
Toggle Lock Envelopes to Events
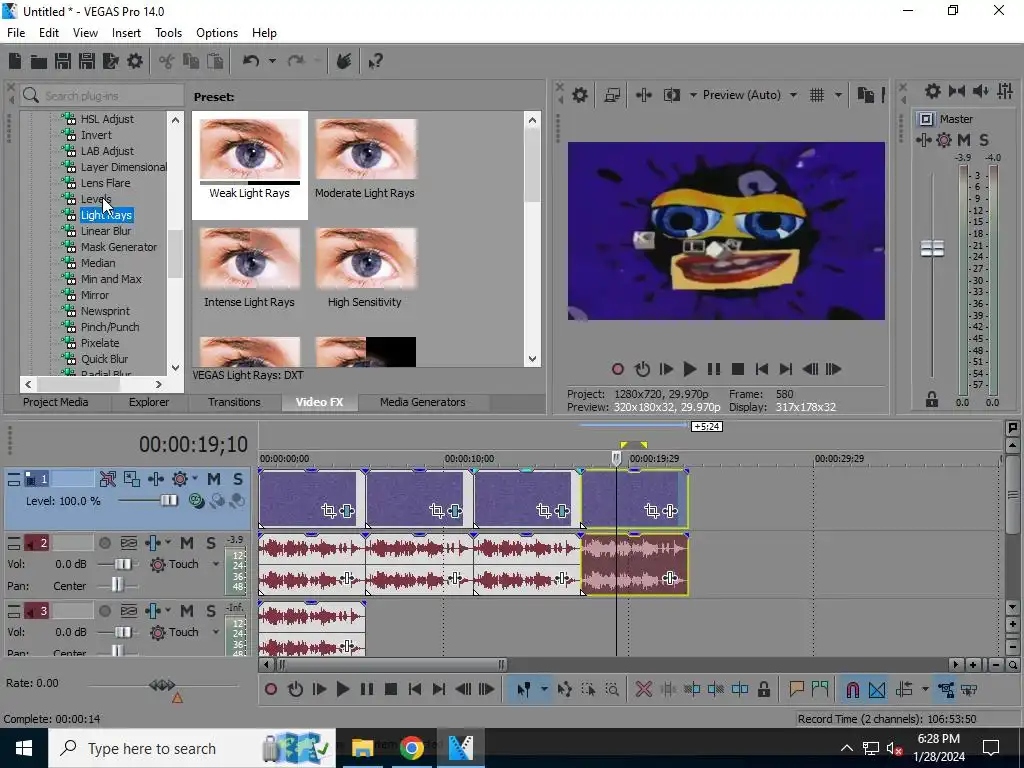946,690
